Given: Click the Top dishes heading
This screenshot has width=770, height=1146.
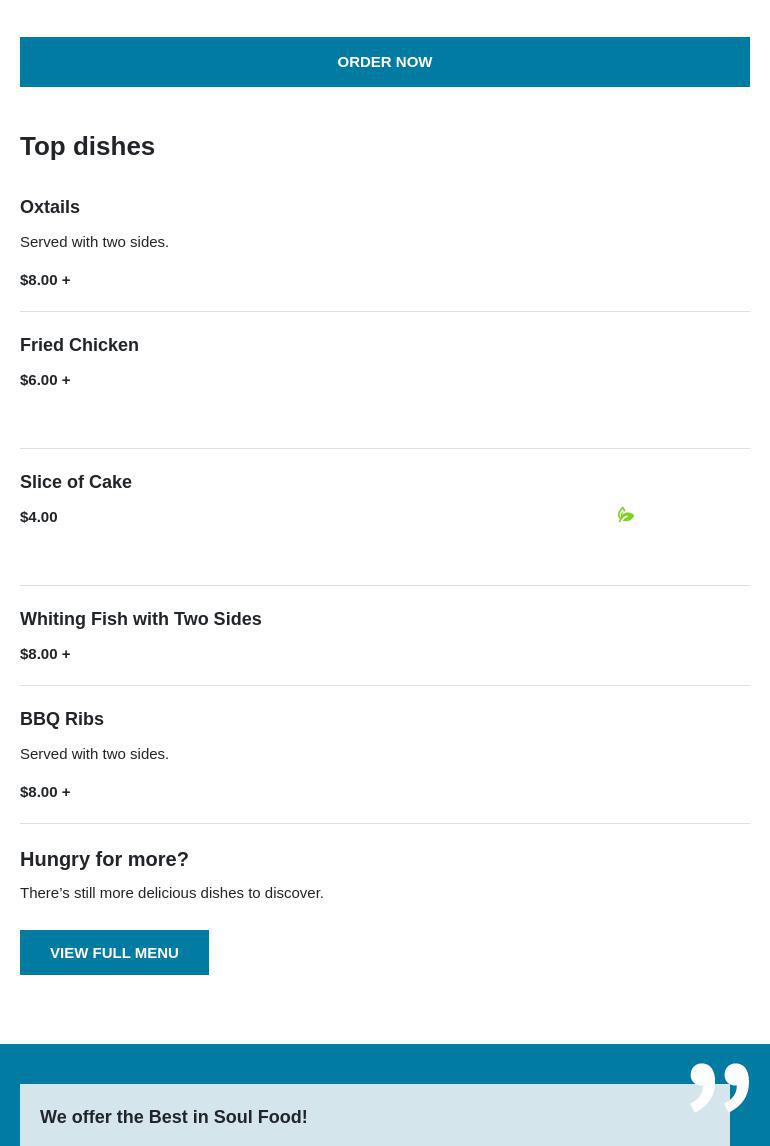Looking at the screenshot, I should pyautogui.click(x=87, y=146).
